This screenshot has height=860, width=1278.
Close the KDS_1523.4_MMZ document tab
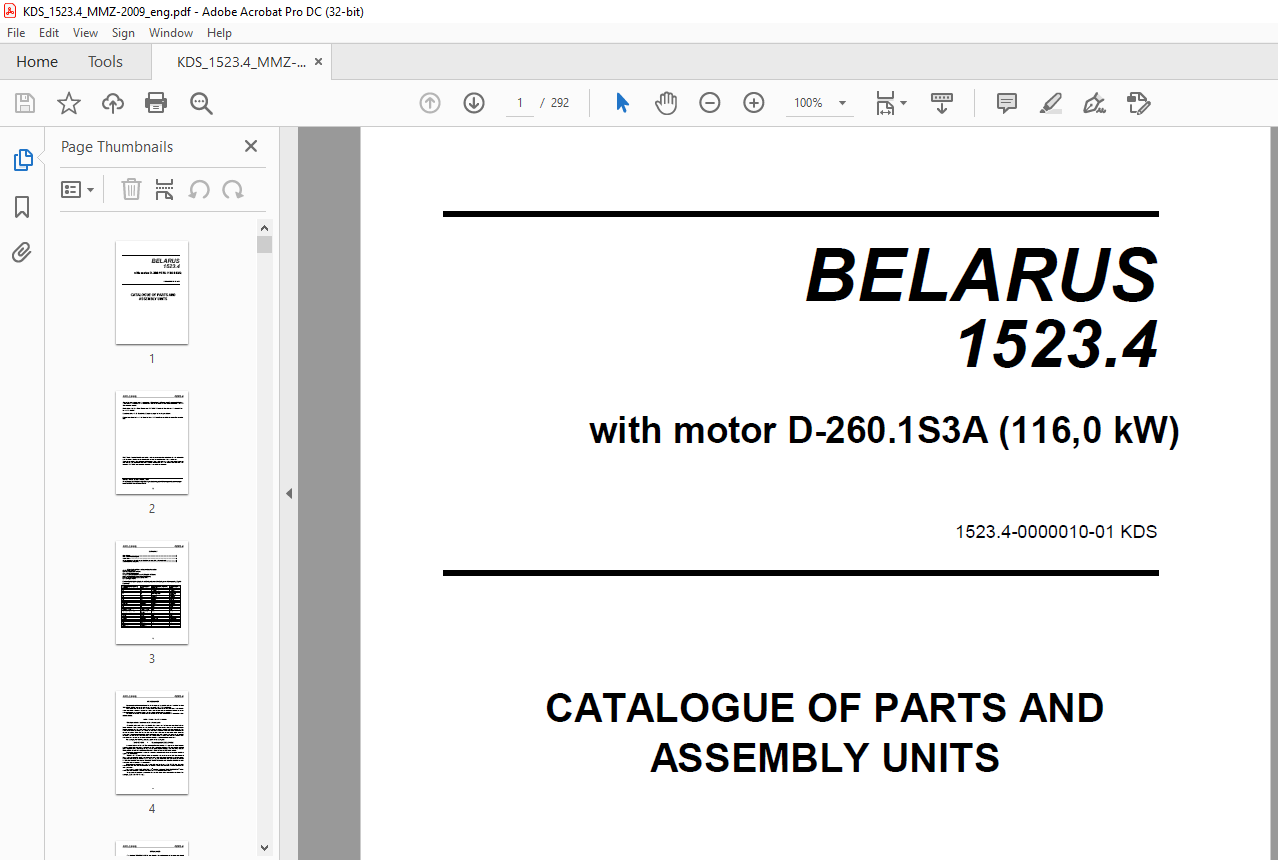coord(318,62)
